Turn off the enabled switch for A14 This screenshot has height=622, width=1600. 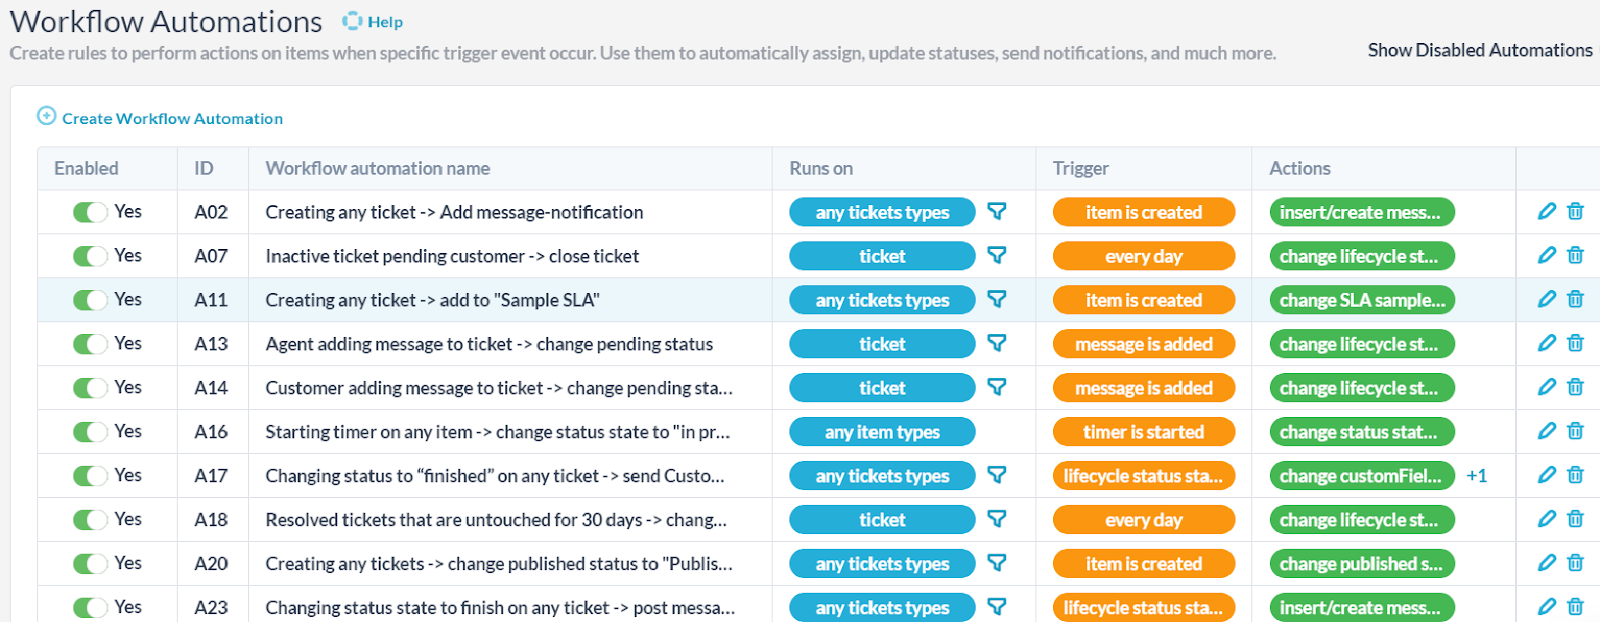click(x=90, y=388)
